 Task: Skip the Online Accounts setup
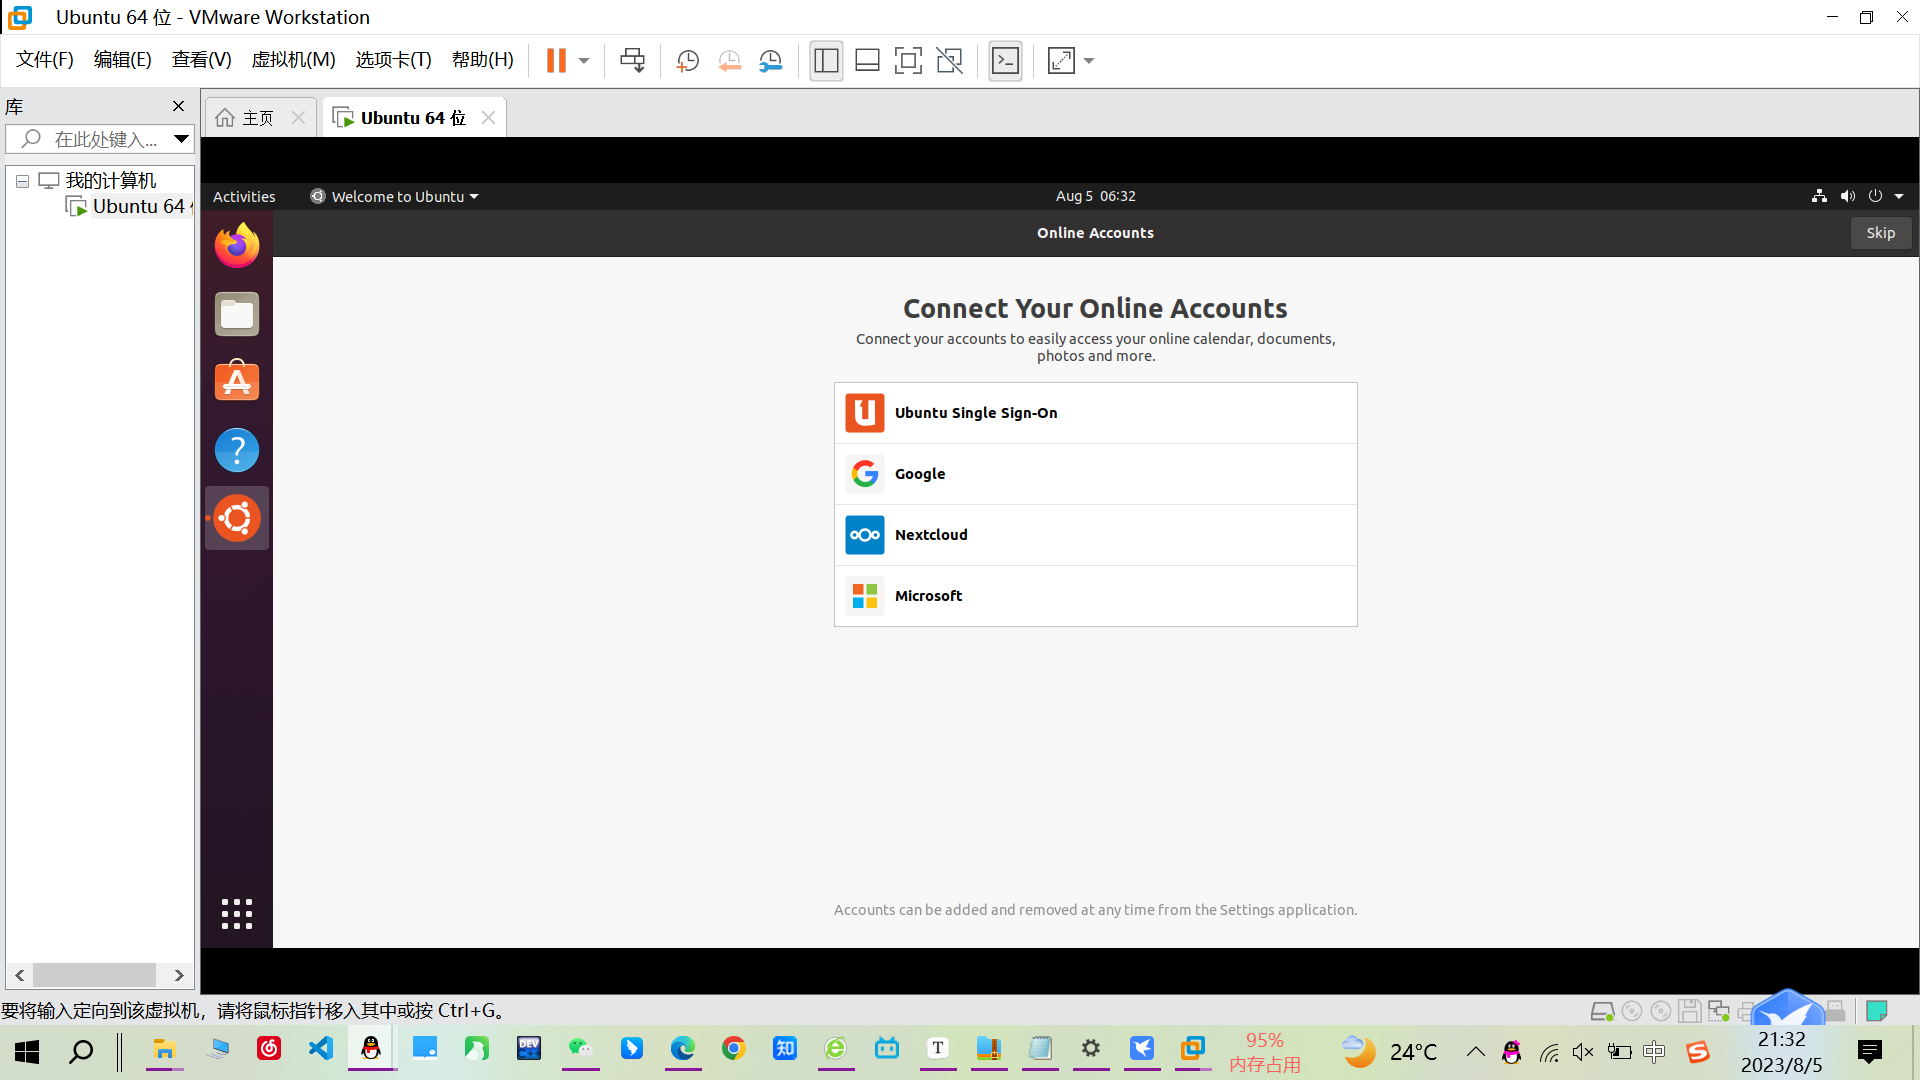1880,233
